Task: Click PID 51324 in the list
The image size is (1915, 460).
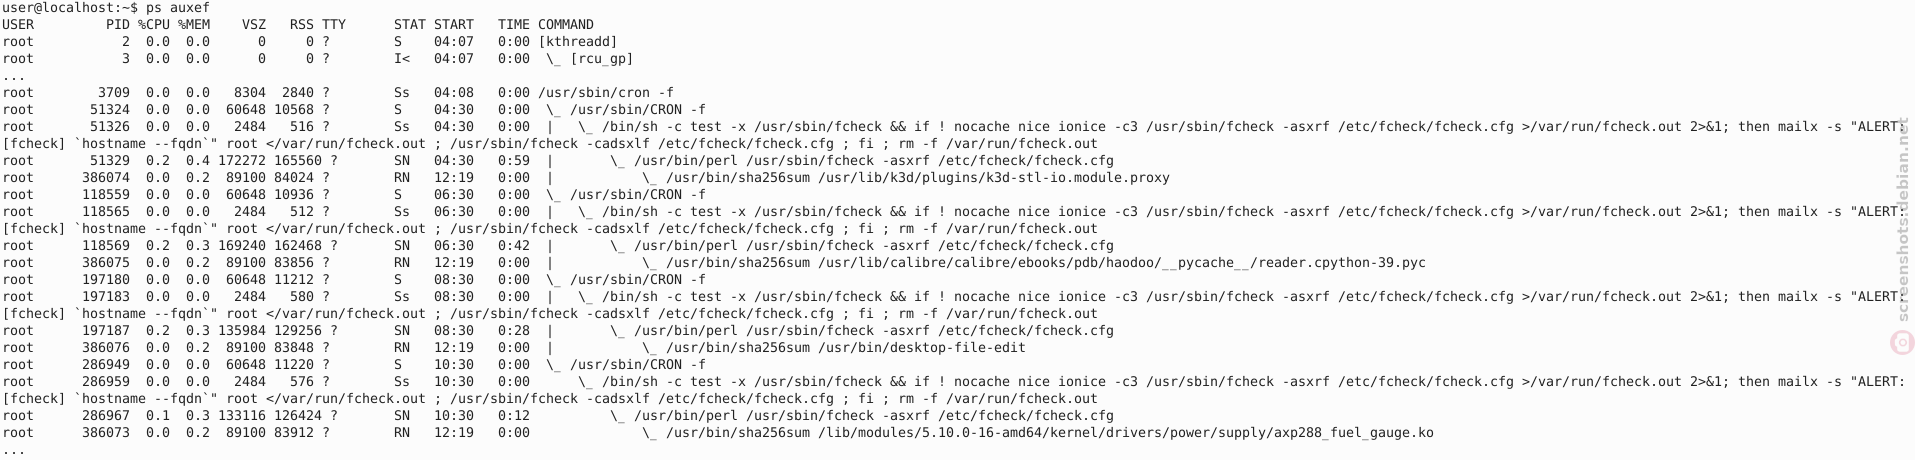Action: pos(110,109)
